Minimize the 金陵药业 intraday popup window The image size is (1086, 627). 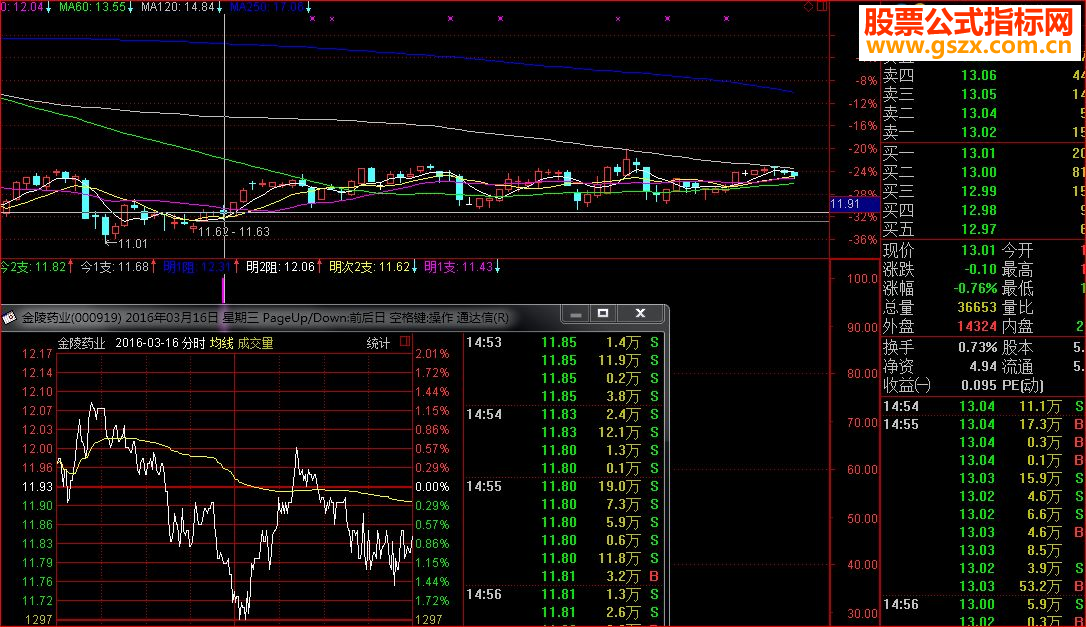click(x=576, y=313)
